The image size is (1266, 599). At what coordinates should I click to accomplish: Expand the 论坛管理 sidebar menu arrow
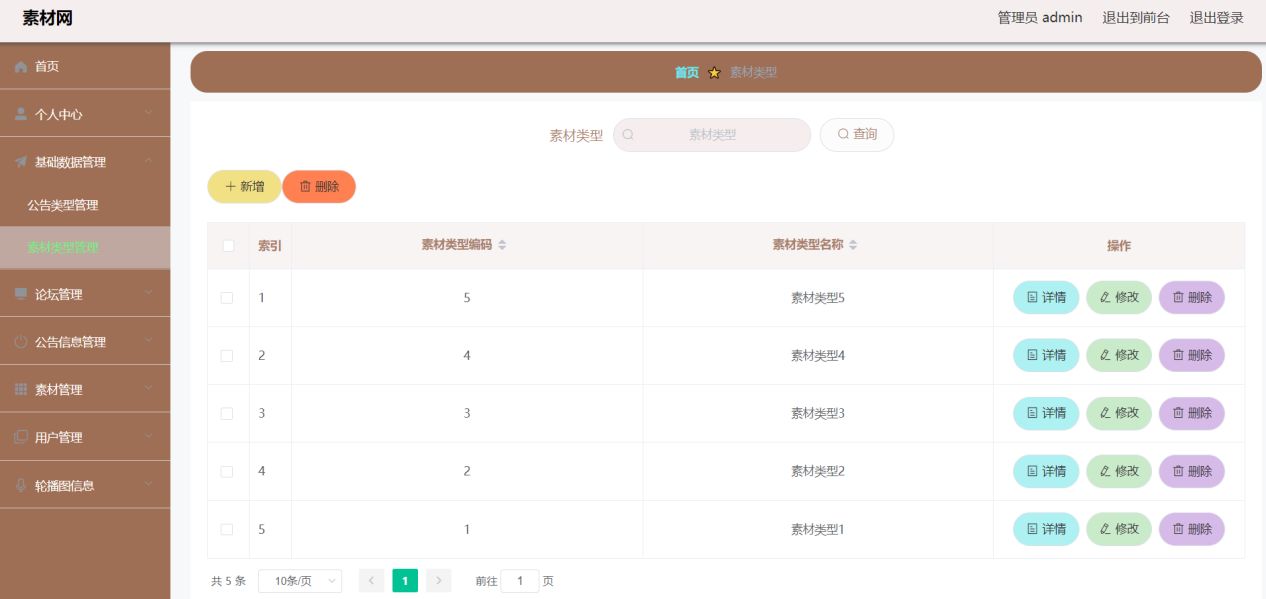[x=148, y=293]
